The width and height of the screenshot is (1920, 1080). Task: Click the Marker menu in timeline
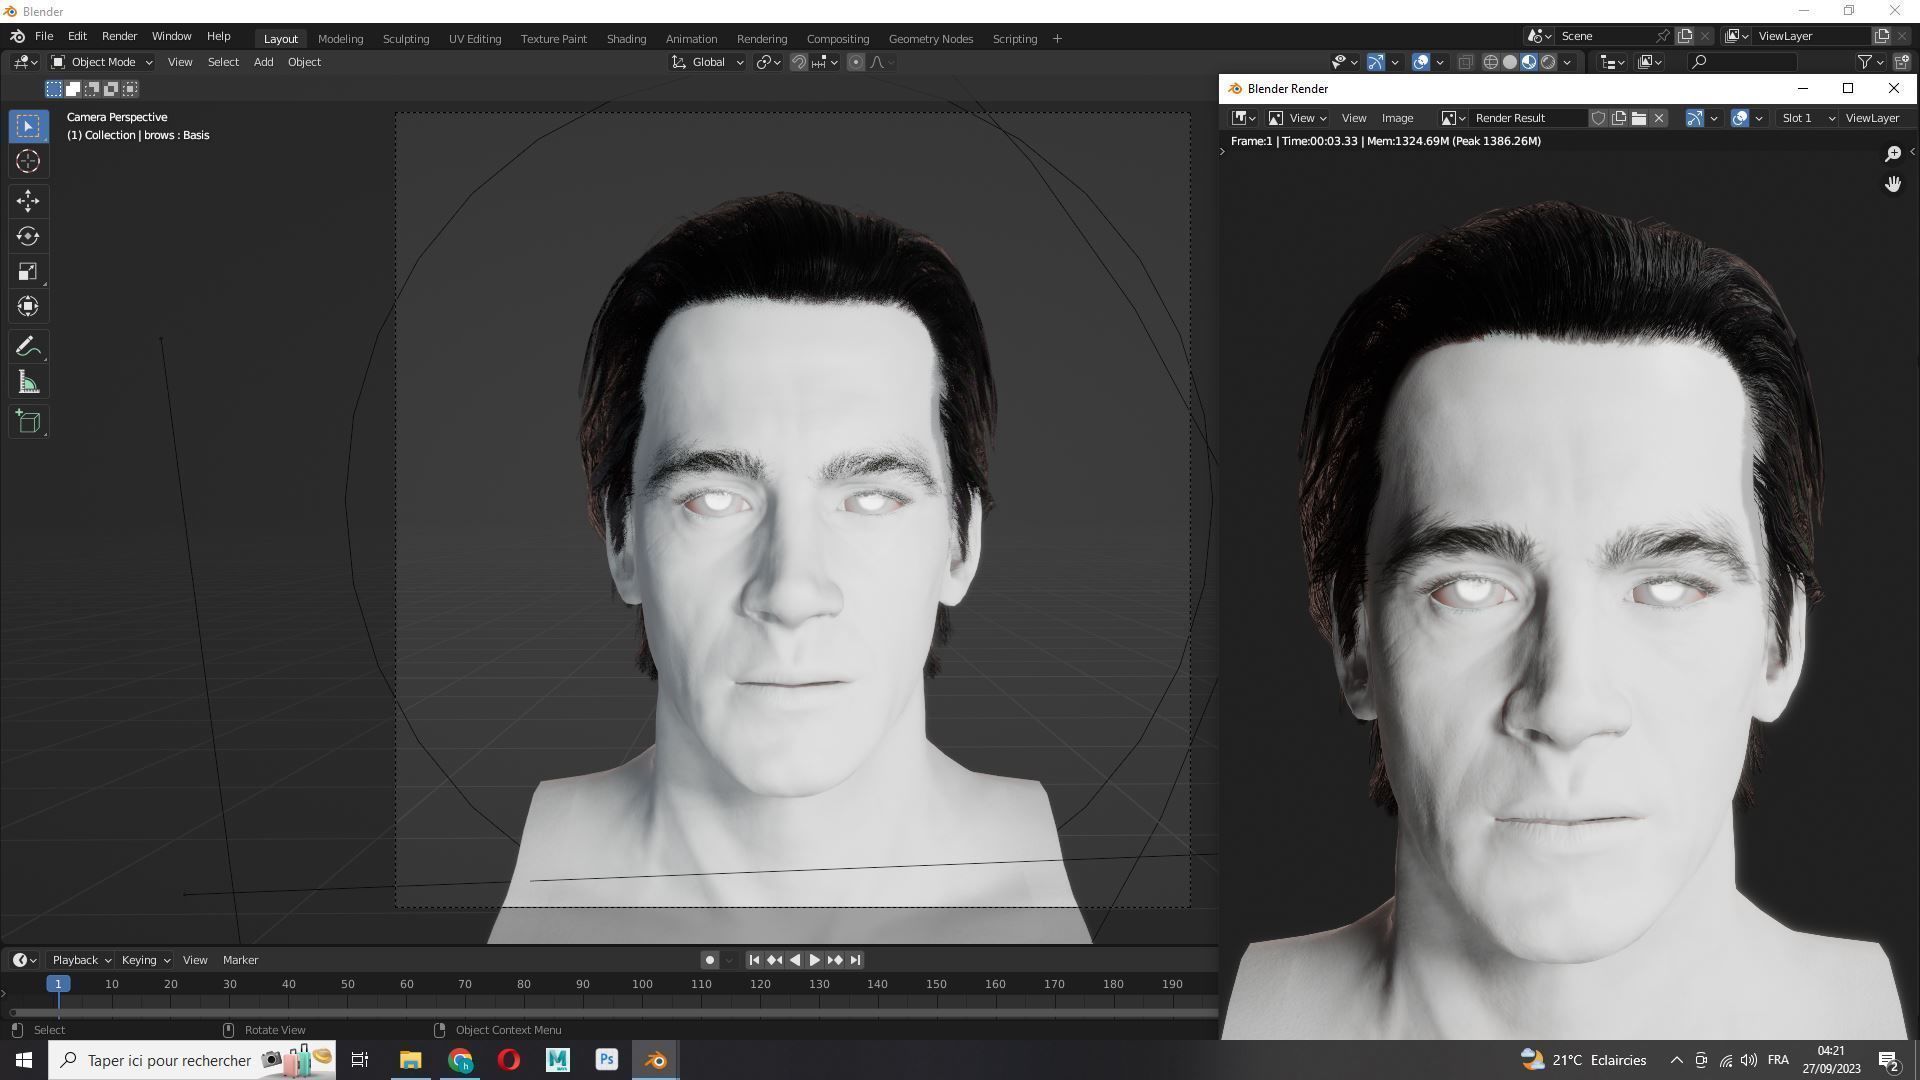[x=240, y=960]
